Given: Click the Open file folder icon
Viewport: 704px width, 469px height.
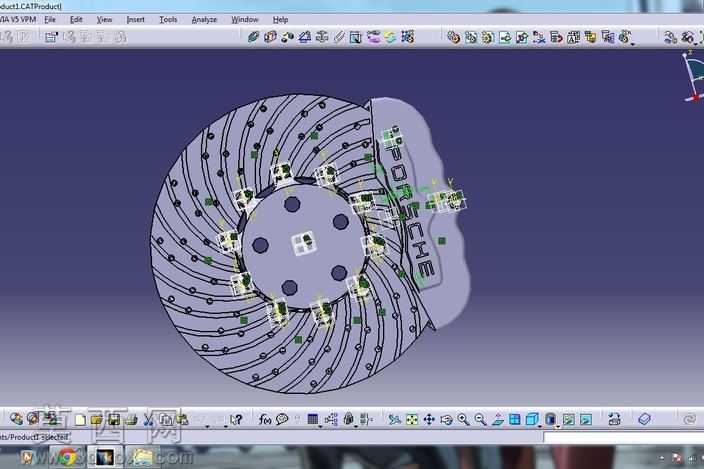Looking at the screenshot, I should click(97, 419).
